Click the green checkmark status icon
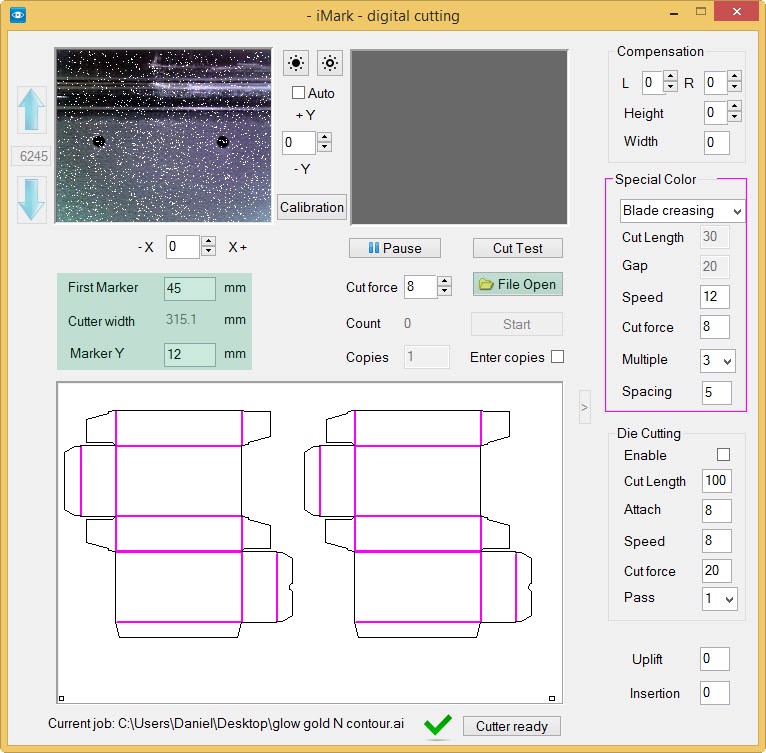 [x=438, y=725]
